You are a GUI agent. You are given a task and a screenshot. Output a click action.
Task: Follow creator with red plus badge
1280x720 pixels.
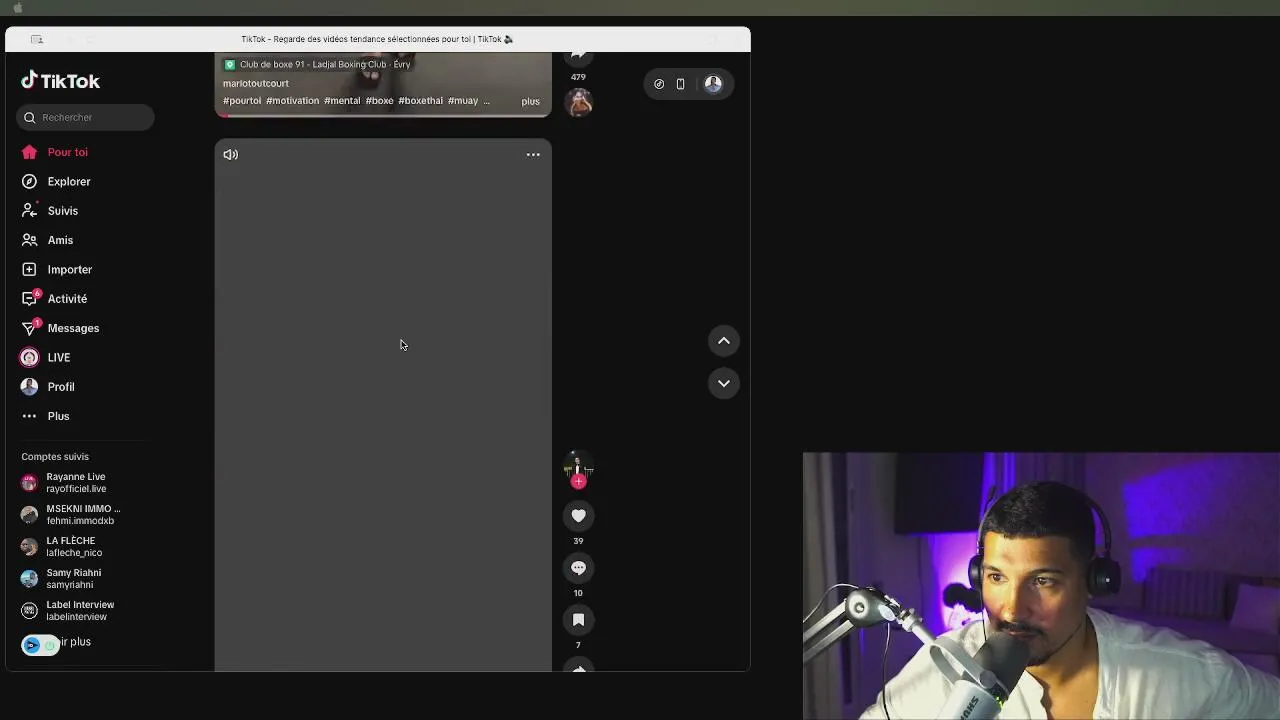578,482
